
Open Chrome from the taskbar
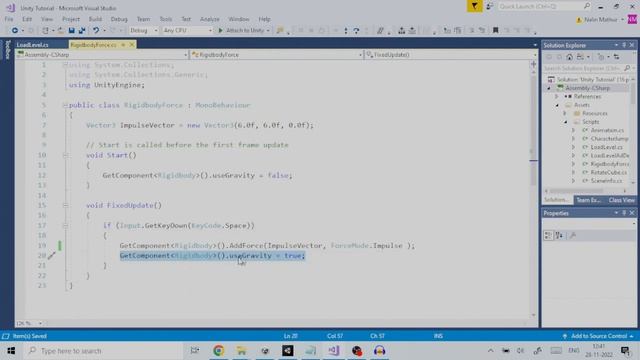219,351
